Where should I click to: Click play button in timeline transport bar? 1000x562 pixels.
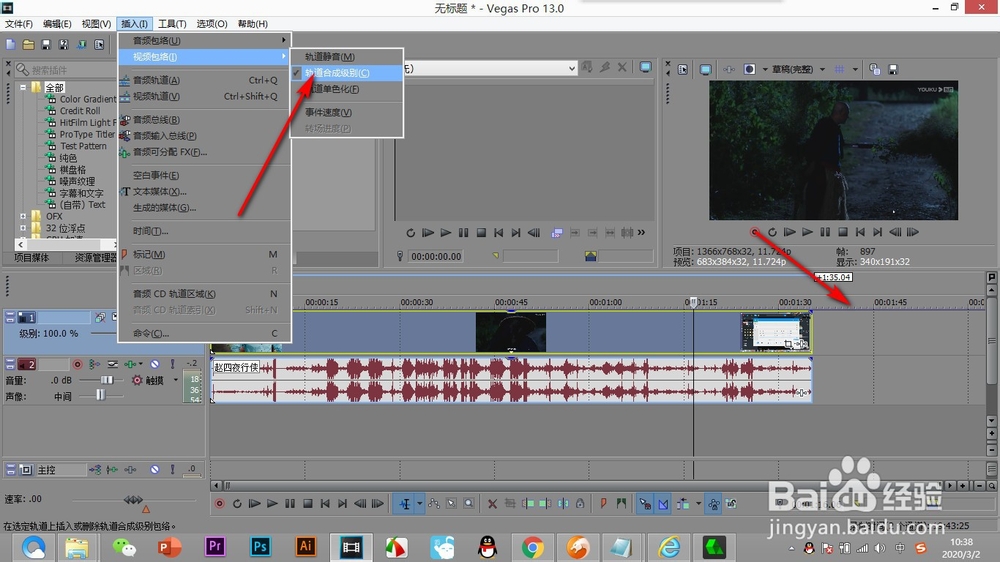[272, 503]
